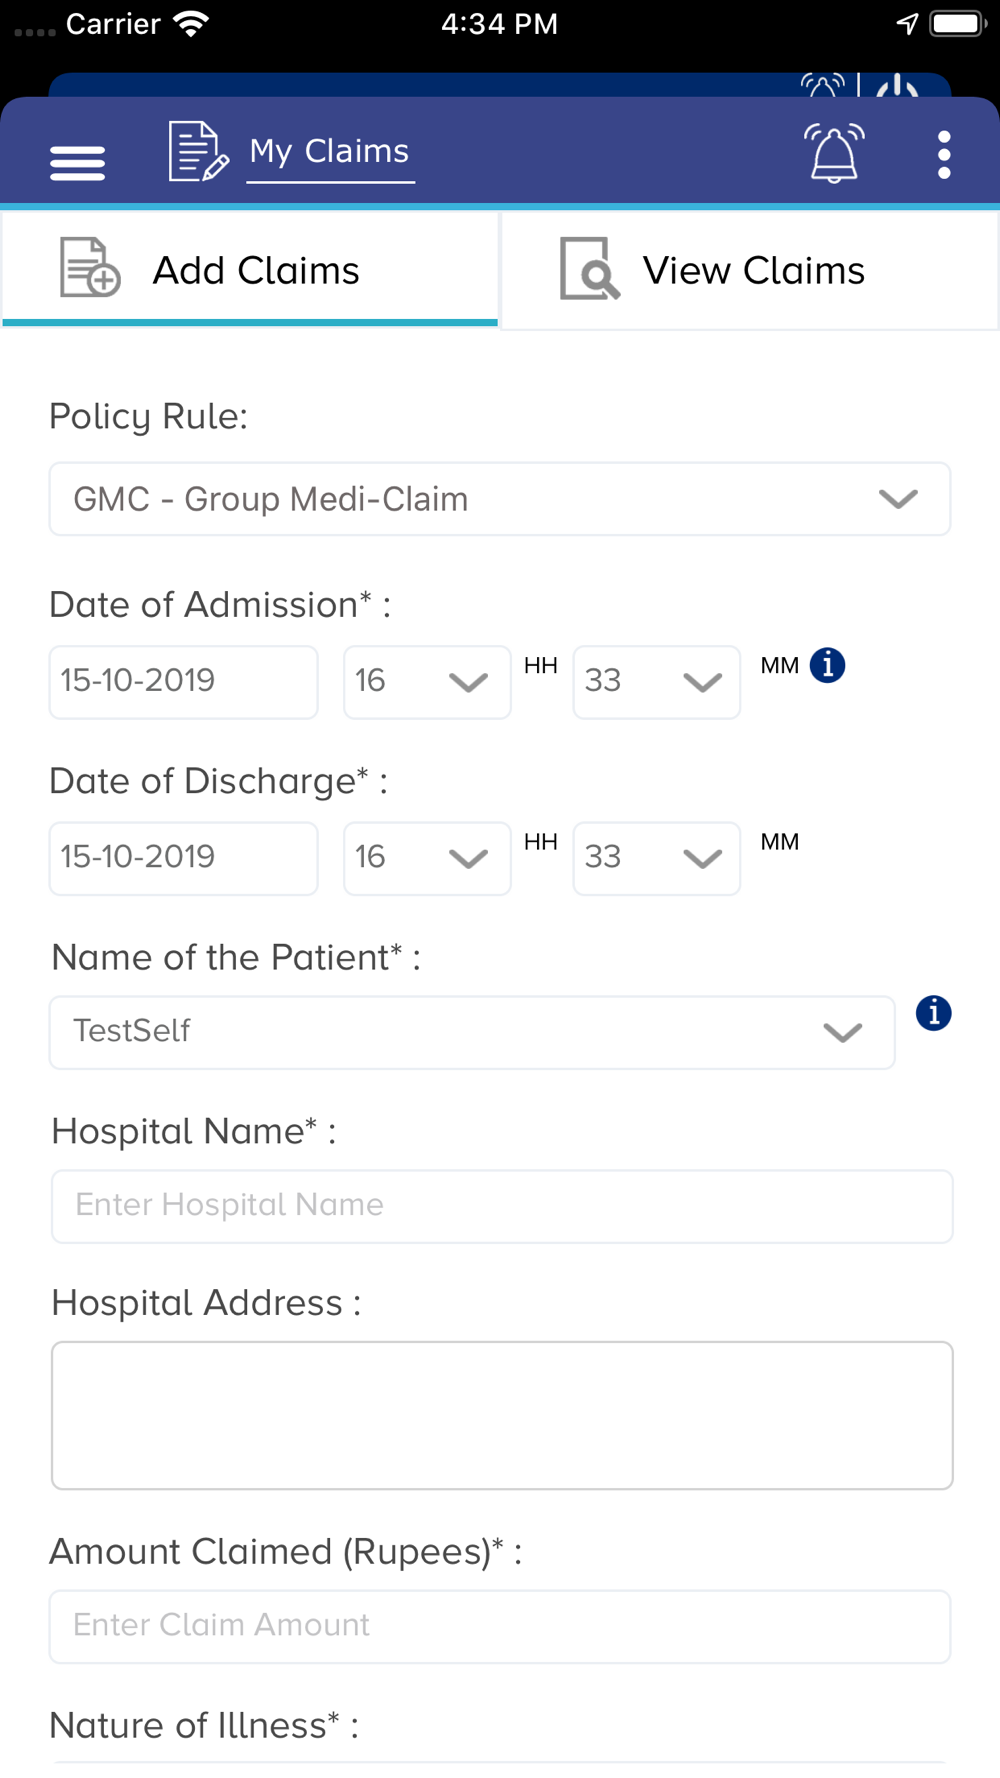Click the Date of Discharge date field
Screen dimensions: 1000x1778
[x=184, y=858]
